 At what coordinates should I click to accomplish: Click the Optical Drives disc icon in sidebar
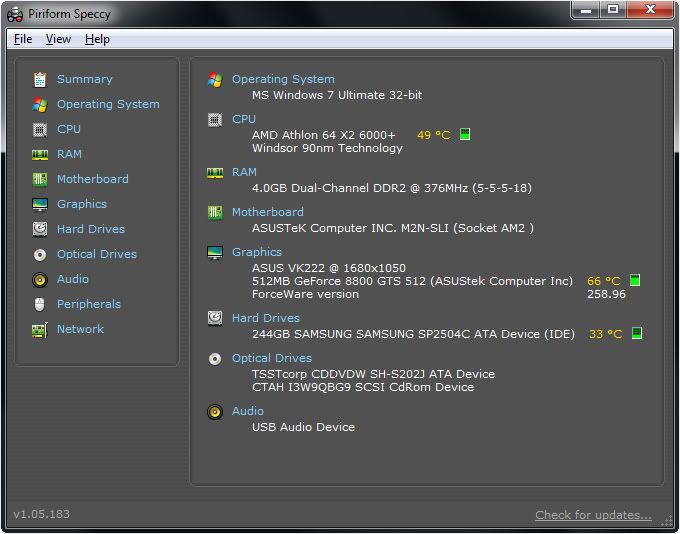pos(40,255)
